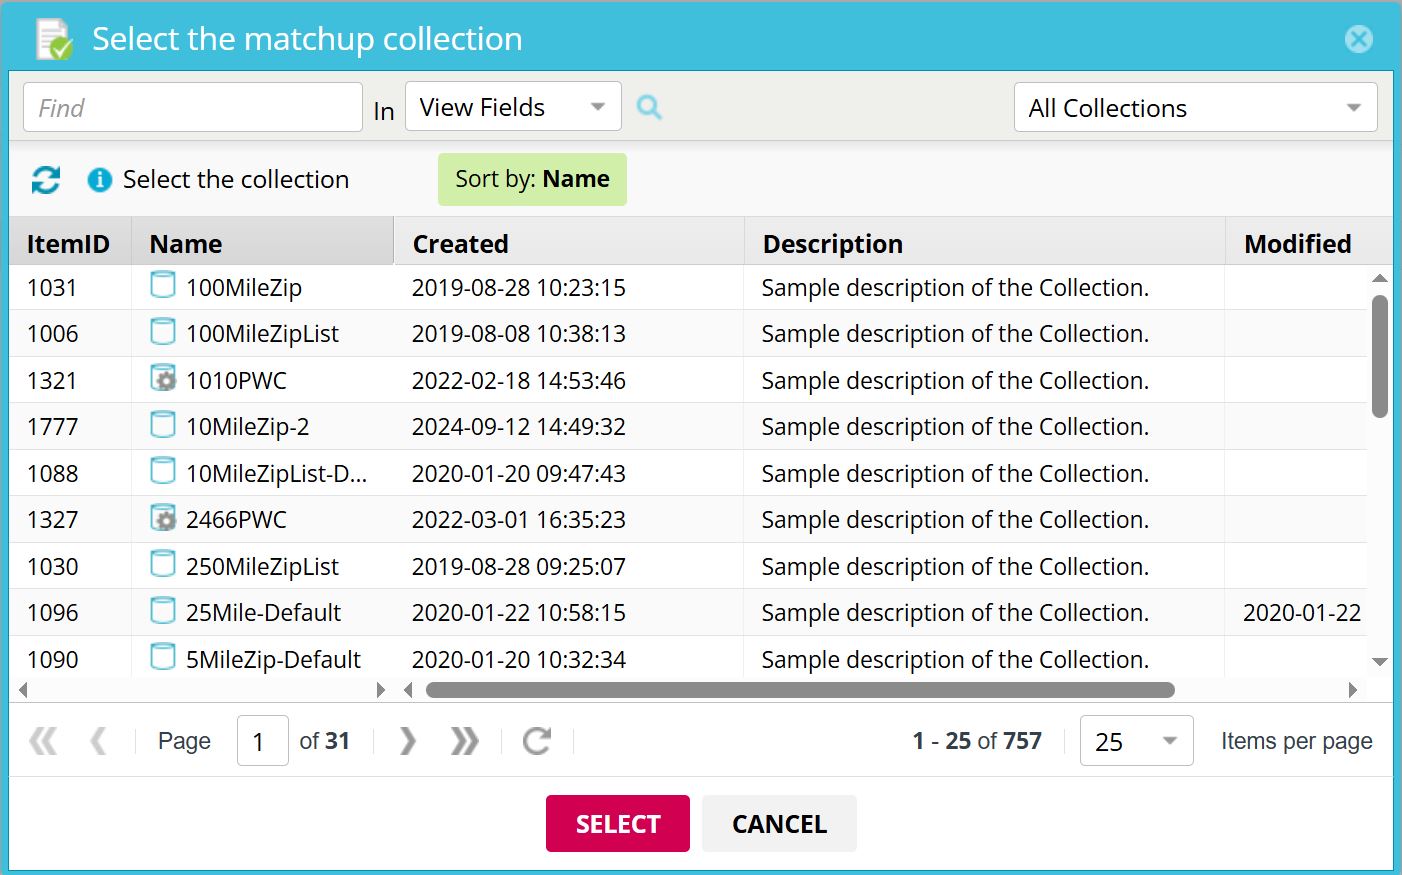
Task: Click left arrow of the Name pane scrollbar
Action: (23, 690)
